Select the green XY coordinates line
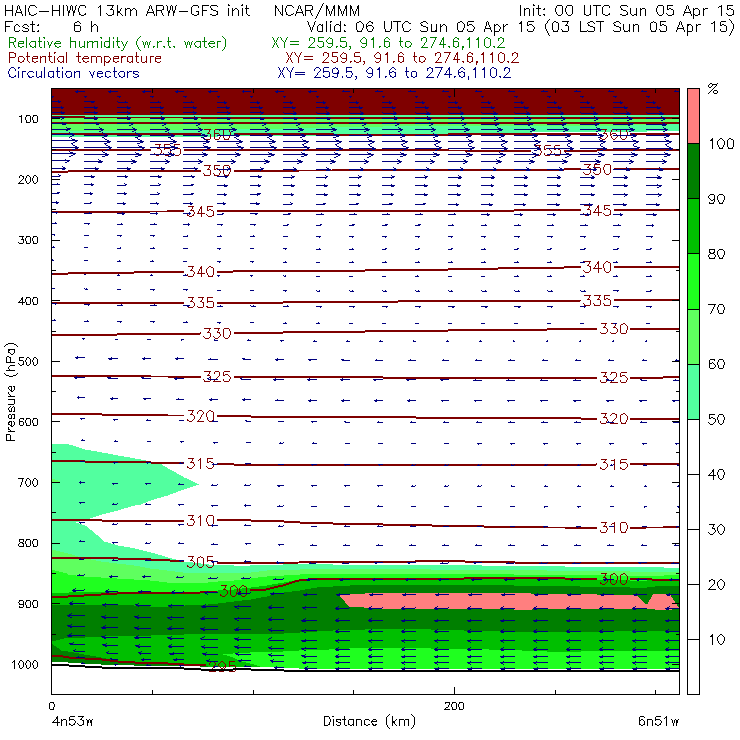The image size is (740, 740). pyautogui.click(x=388, y=43)
